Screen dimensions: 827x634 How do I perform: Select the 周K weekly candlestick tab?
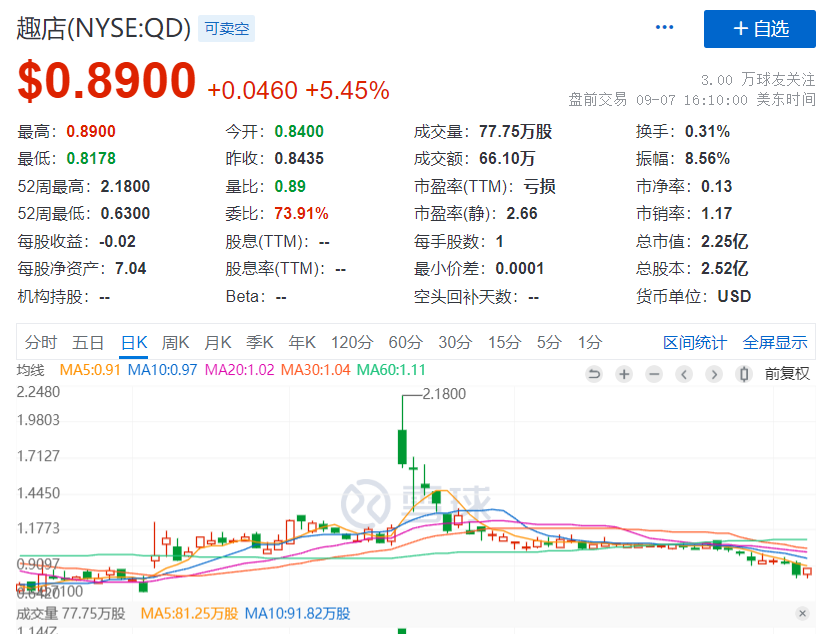(175, 342)
